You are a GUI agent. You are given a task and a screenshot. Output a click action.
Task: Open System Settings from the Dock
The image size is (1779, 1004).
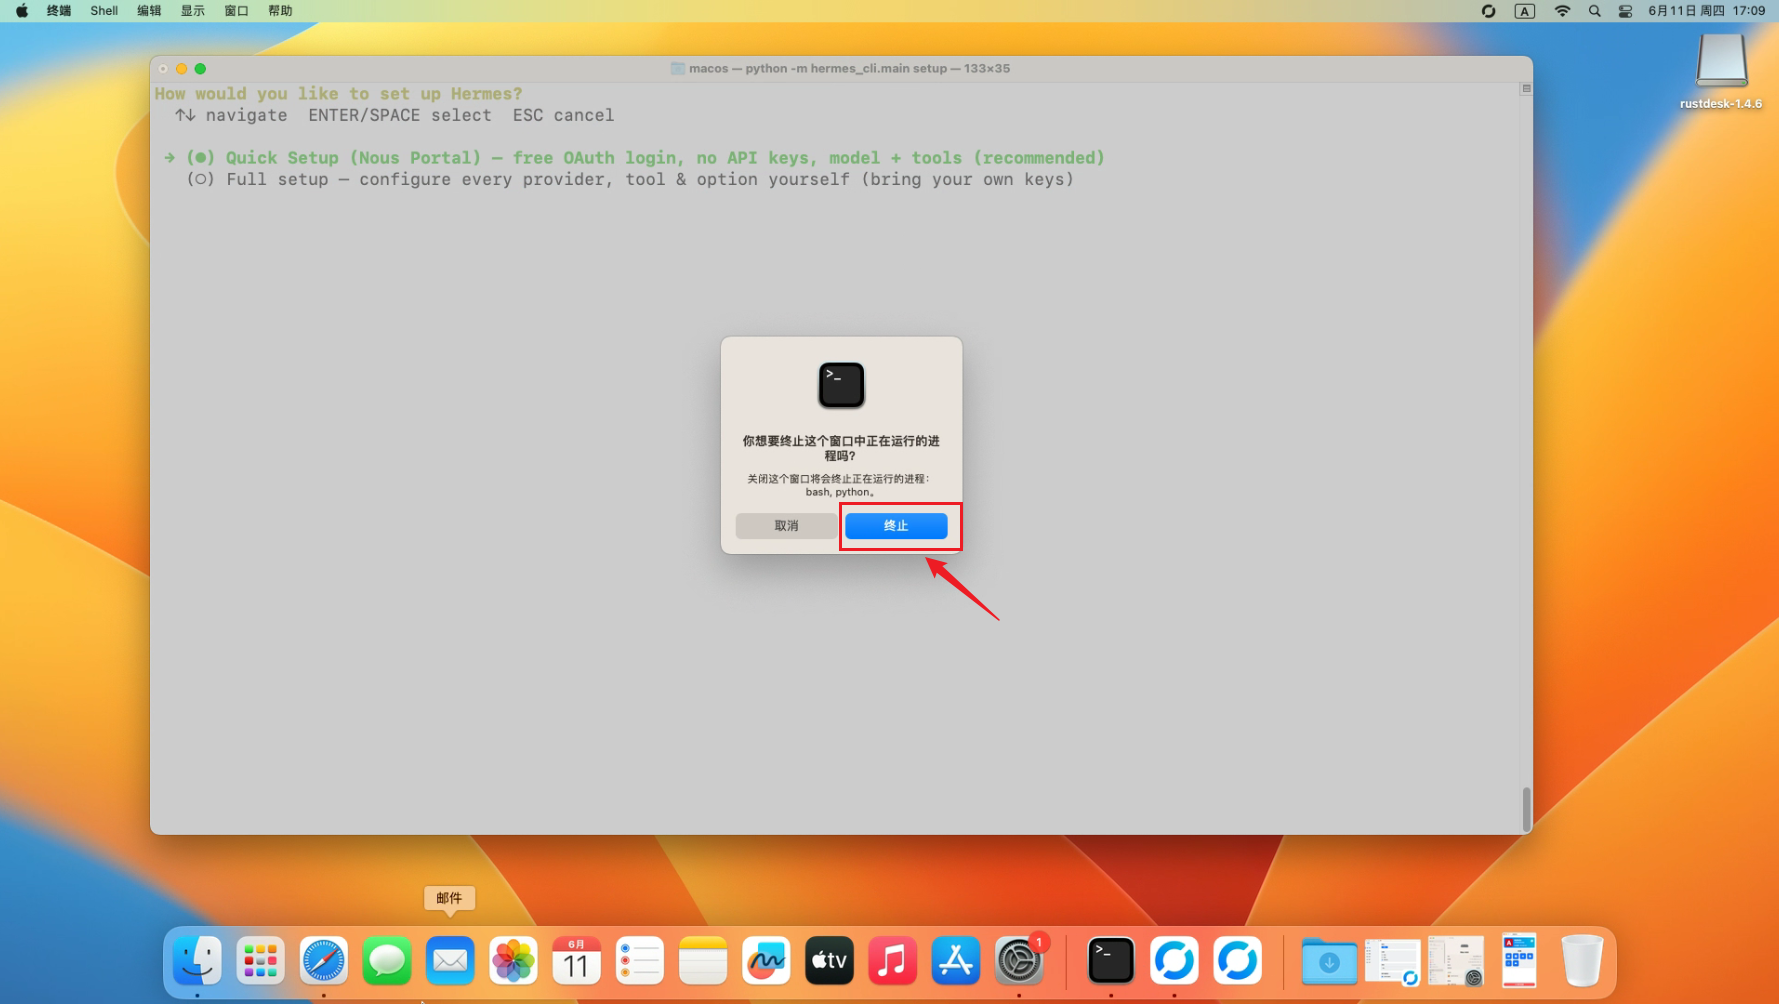point(1019,961)
